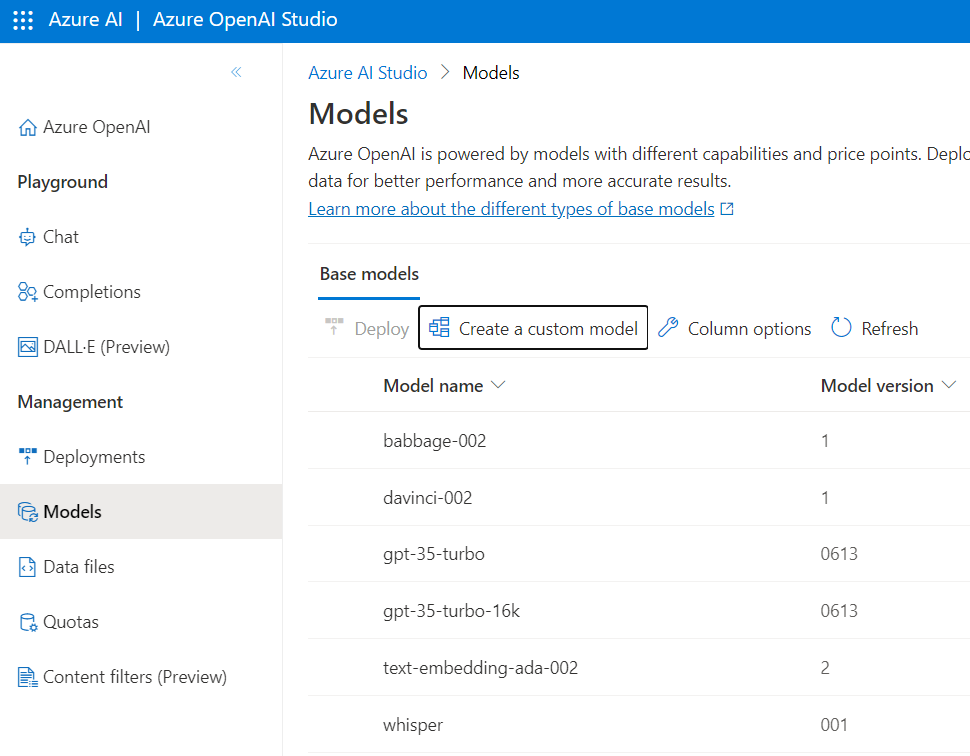Click Models breadcrumb text

[491, 73]
